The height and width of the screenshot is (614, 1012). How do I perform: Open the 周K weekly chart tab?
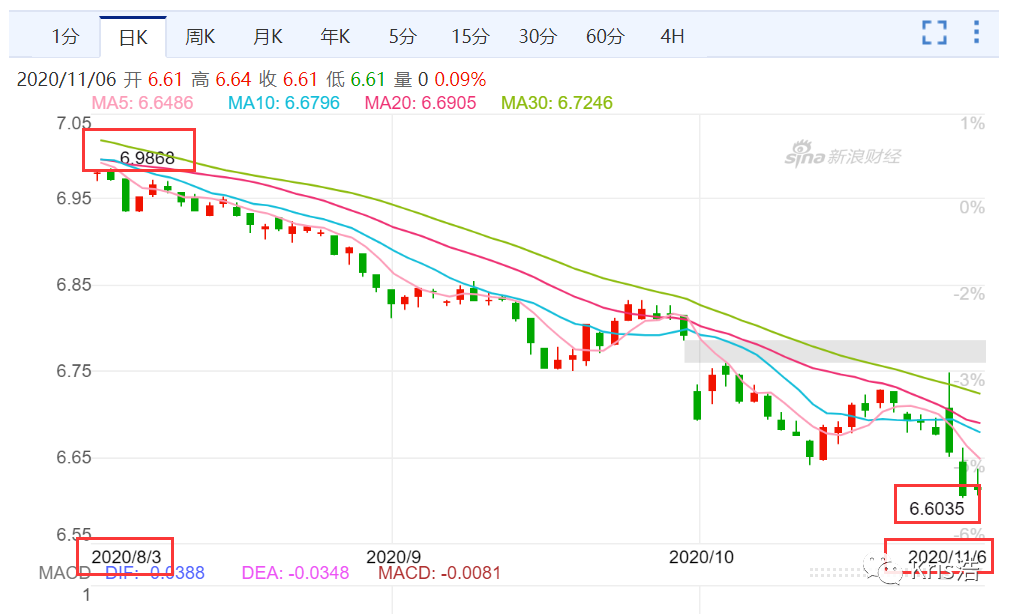(x=200, y=37)
